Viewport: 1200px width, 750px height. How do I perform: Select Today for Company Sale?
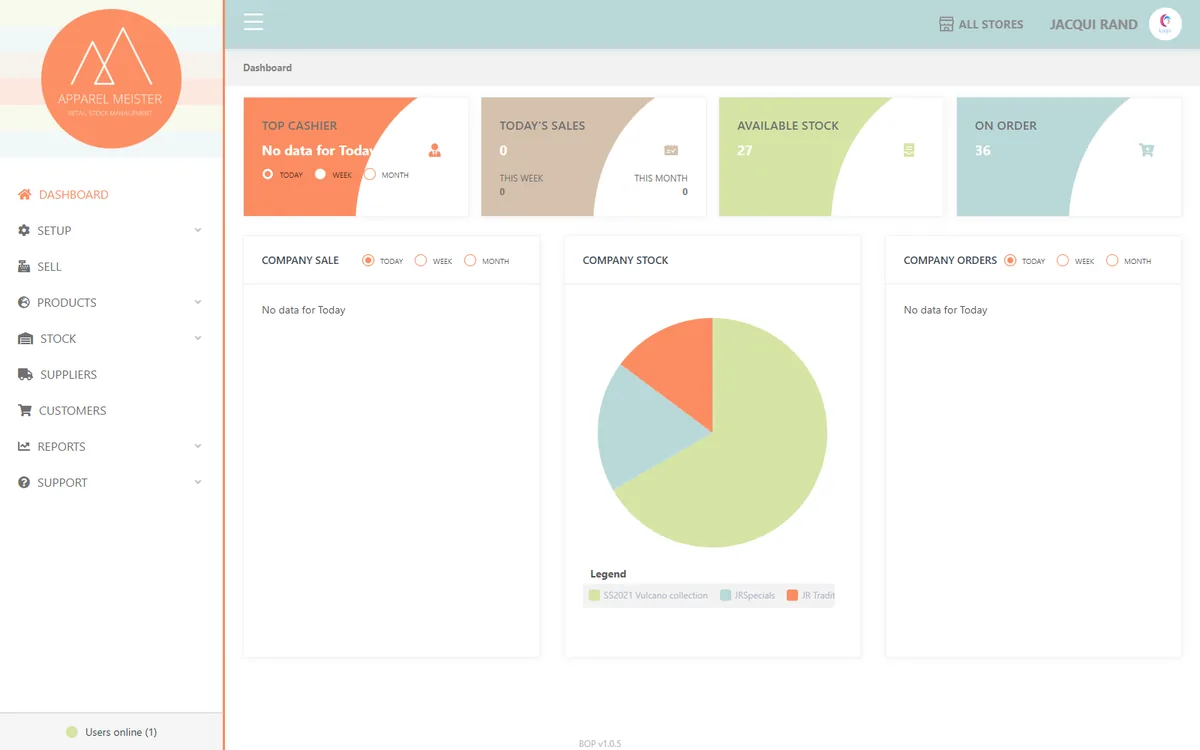pyautogui.click(x=368, y=260)
